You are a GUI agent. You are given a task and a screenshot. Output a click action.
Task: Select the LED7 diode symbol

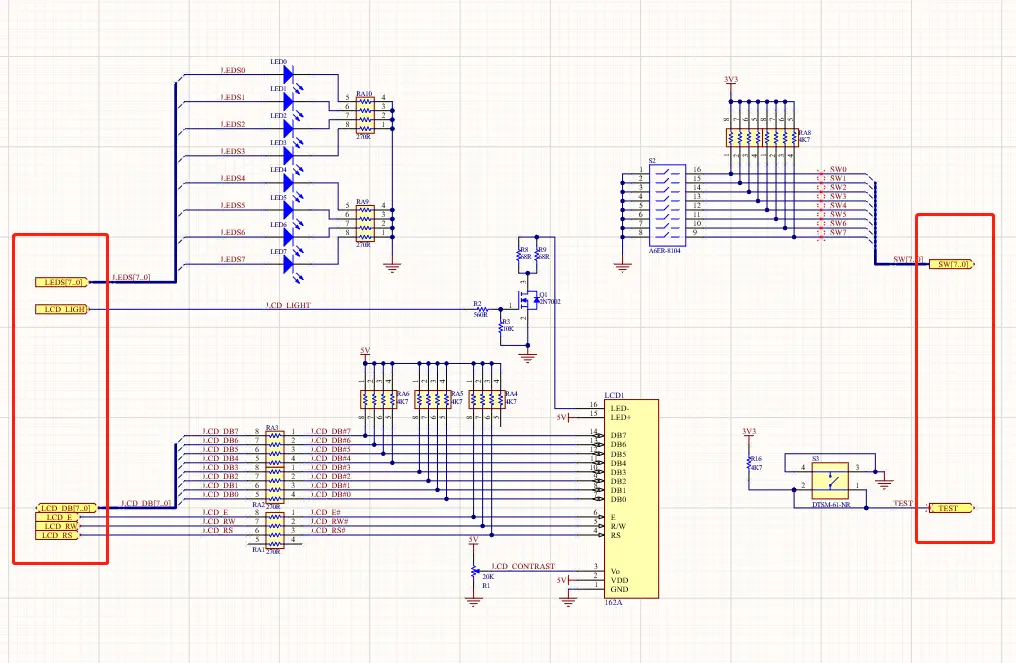[x=289, y=264]
